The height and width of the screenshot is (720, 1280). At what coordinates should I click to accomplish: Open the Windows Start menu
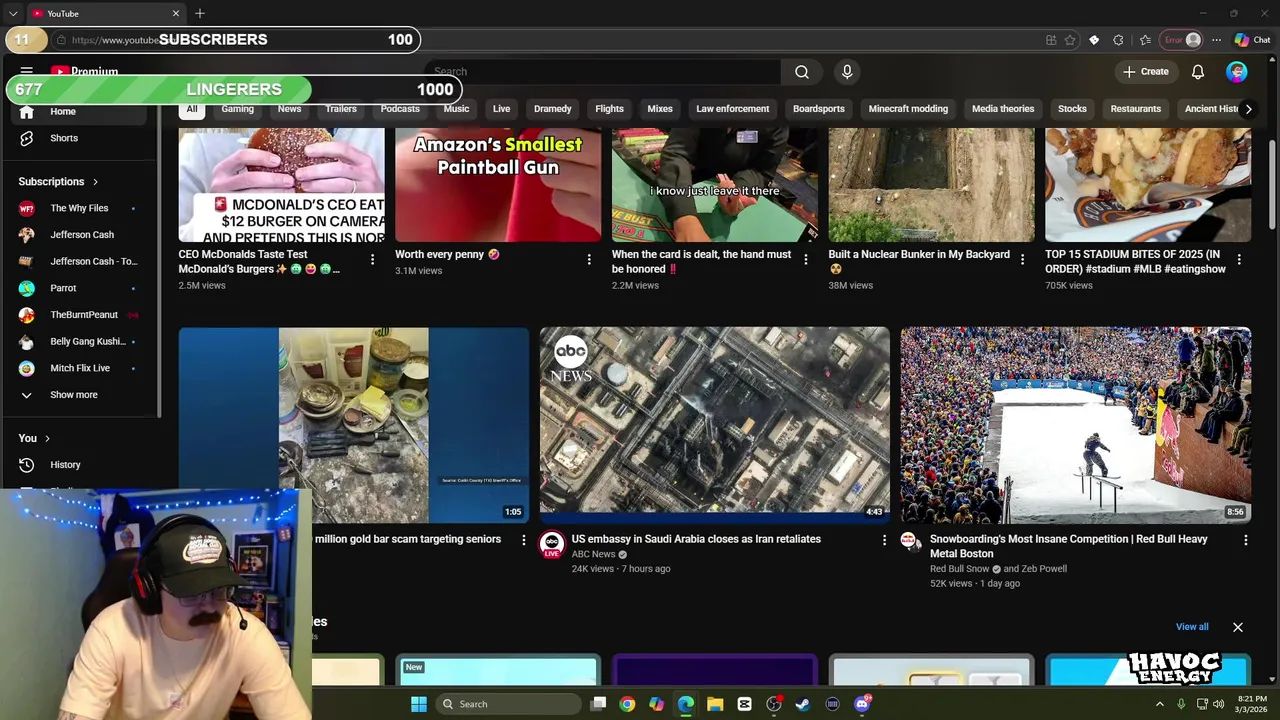click(x=419, y=704)
